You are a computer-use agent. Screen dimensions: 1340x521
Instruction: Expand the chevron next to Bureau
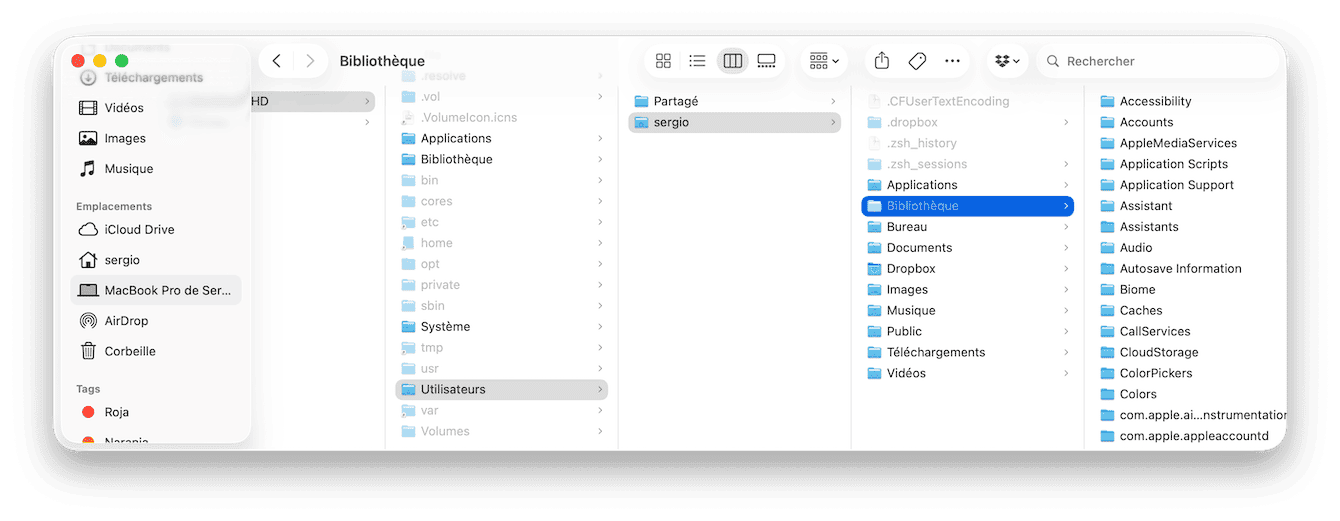coord(1067,227)
